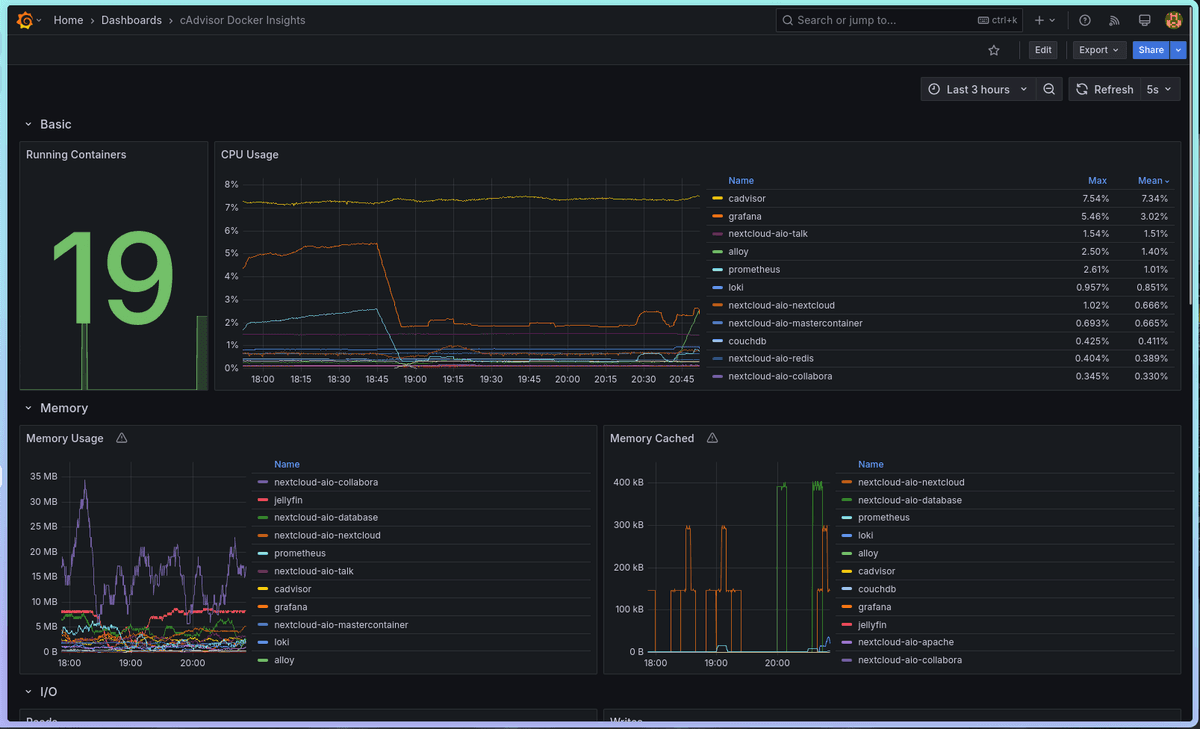1200x729 pixels.
Task: Open the chevron next to Grafana logo
Action: click(39, 20)
